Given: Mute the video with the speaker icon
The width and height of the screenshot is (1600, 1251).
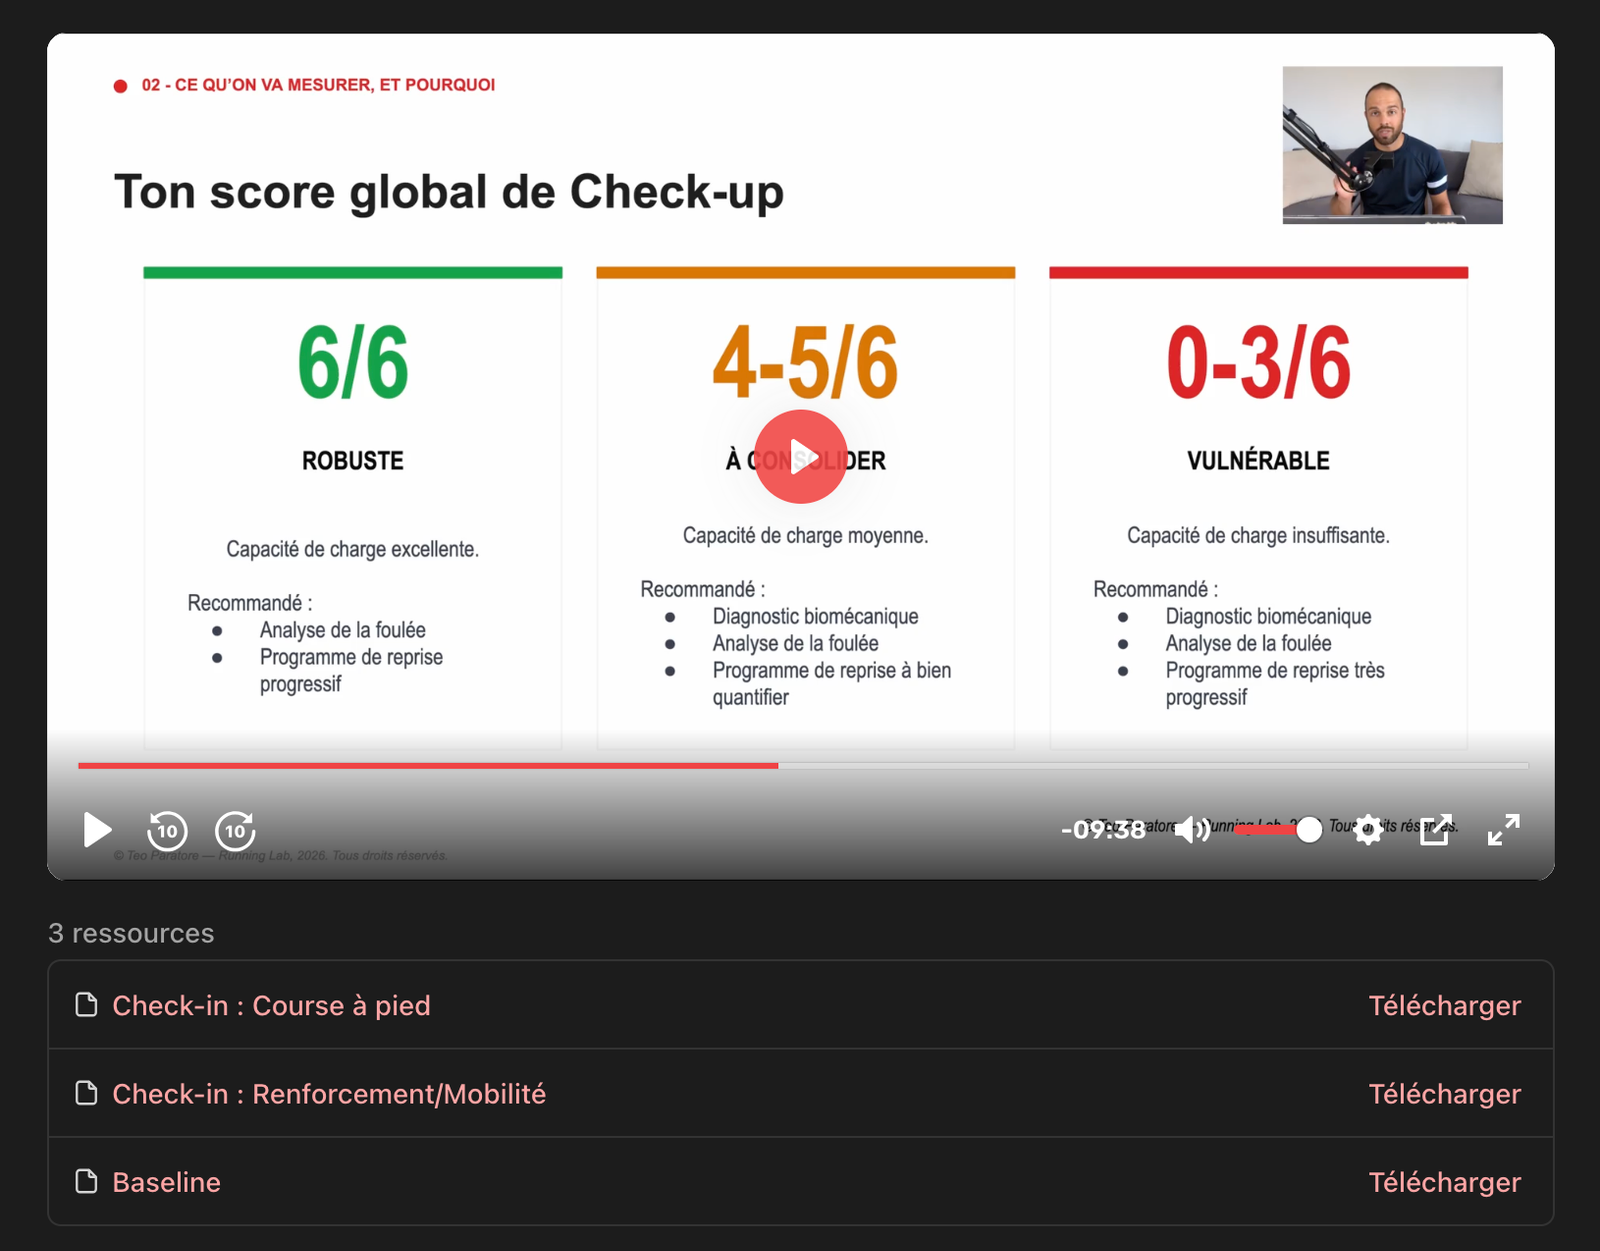Looking at the screenshot, I should coord(1192,830).
